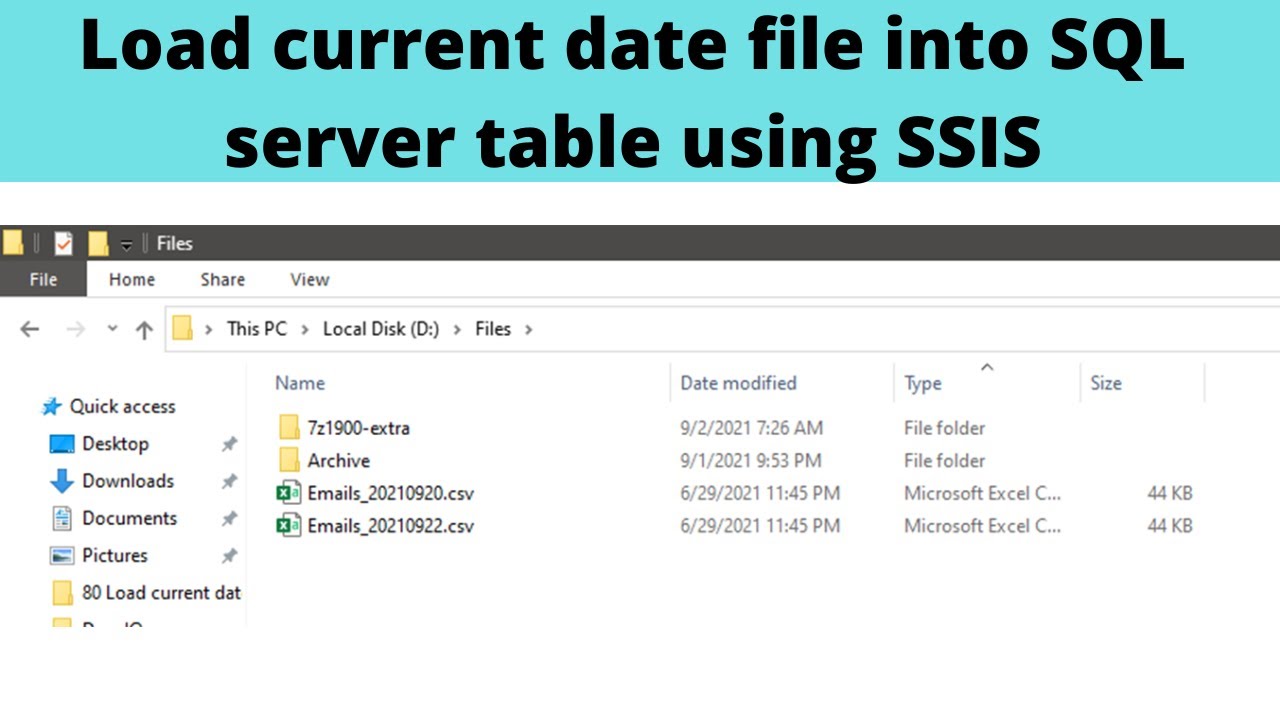
Task: Select the Emails_20210922.csv file
Action: (390, 525)
